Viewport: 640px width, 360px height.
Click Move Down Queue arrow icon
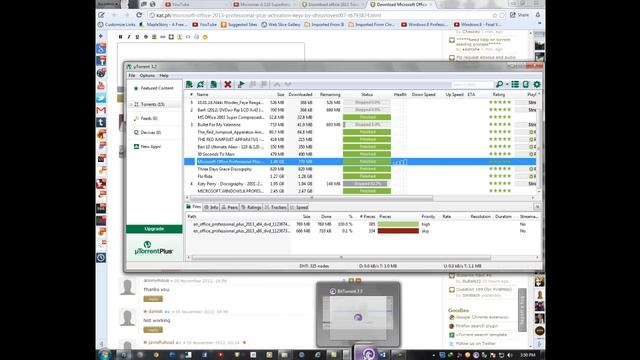(x=288, y=84)
